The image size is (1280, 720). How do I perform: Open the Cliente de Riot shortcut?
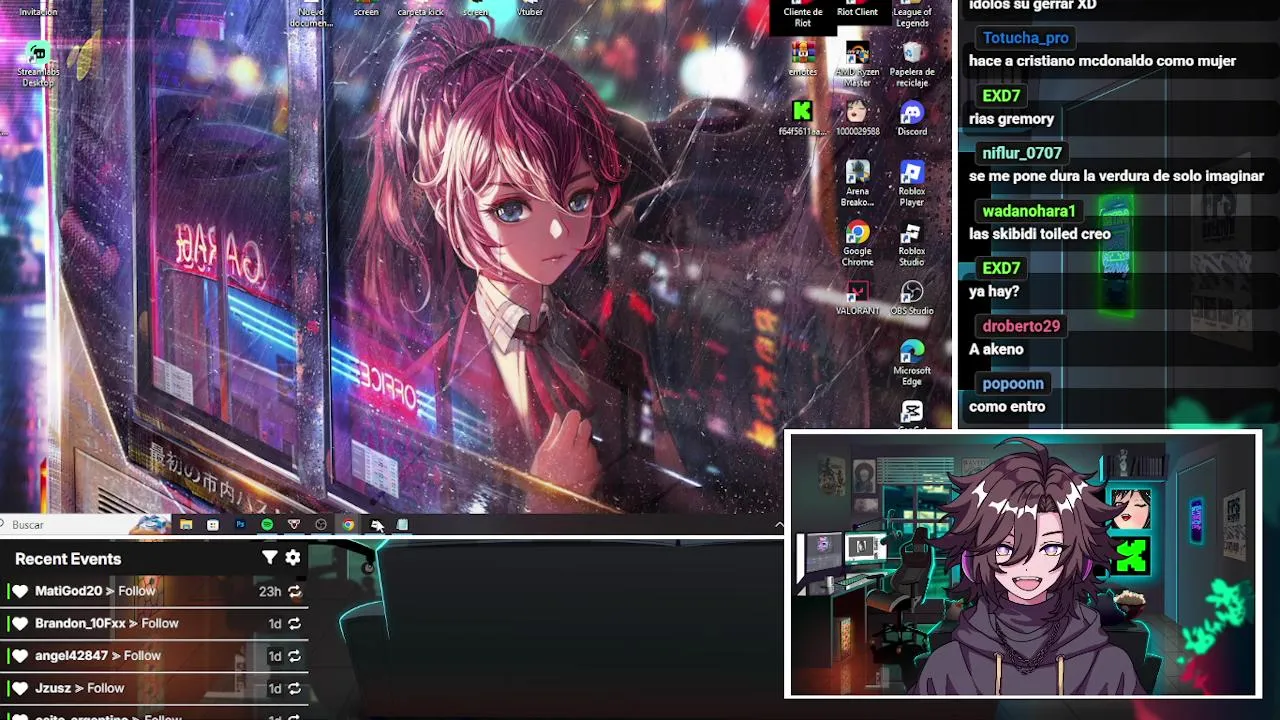click(x=803, y=14)
